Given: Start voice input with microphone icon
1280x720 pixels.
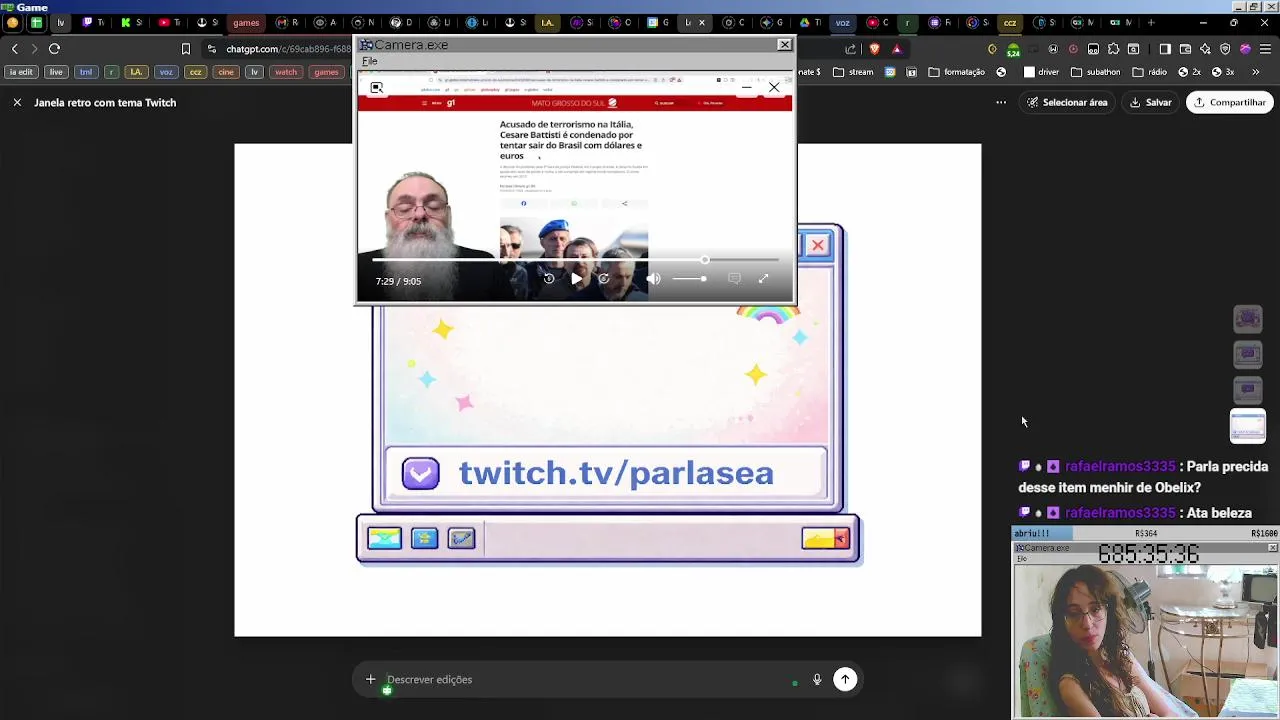Looking at the screenshot, I should [x=817, y=680].
